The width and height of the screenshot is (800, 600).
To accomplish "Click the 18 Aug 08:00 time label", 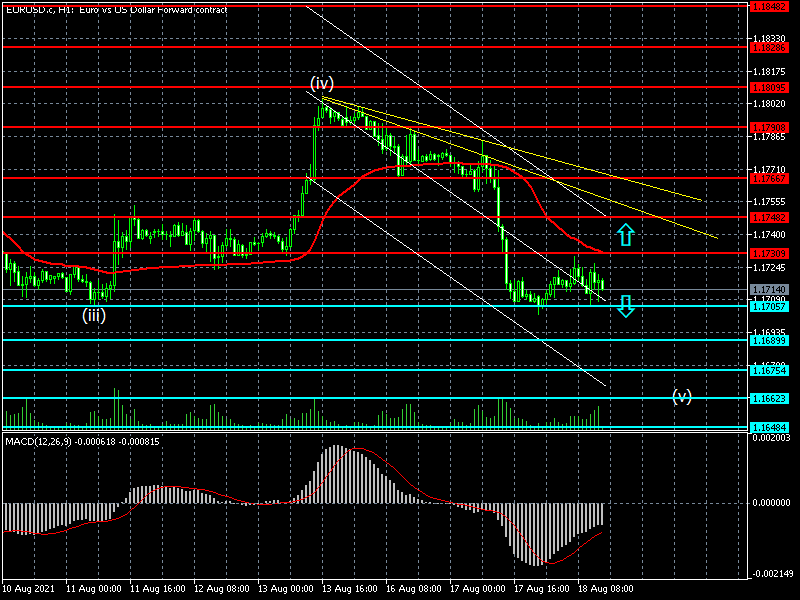I will pos(606,589).
